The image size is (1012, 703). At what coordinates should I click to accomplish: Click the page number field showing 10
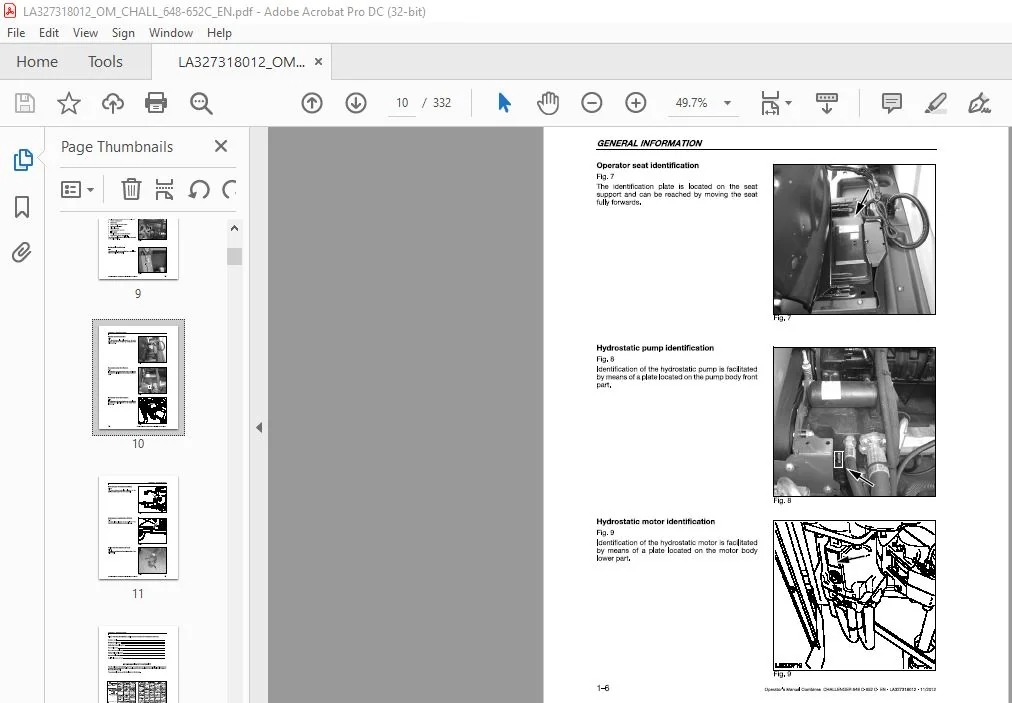402,103
